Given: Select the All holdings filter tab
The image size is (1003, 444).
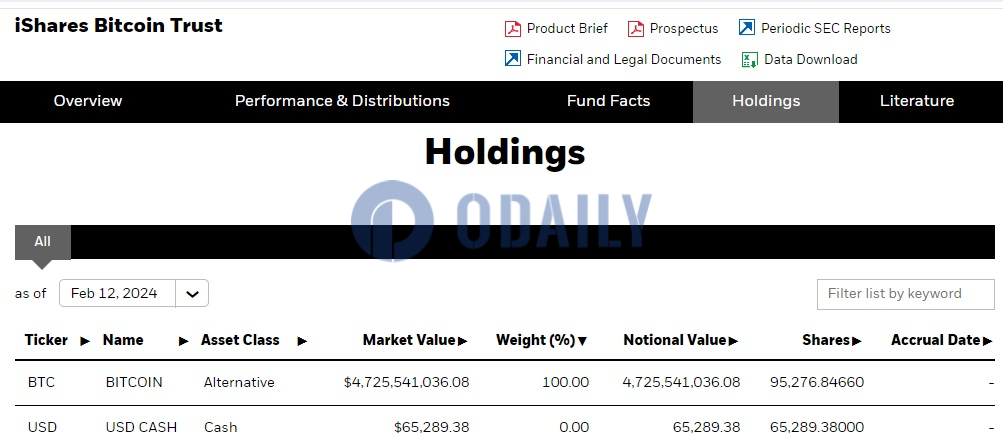Looking at the screenshot, I should 42,242.
